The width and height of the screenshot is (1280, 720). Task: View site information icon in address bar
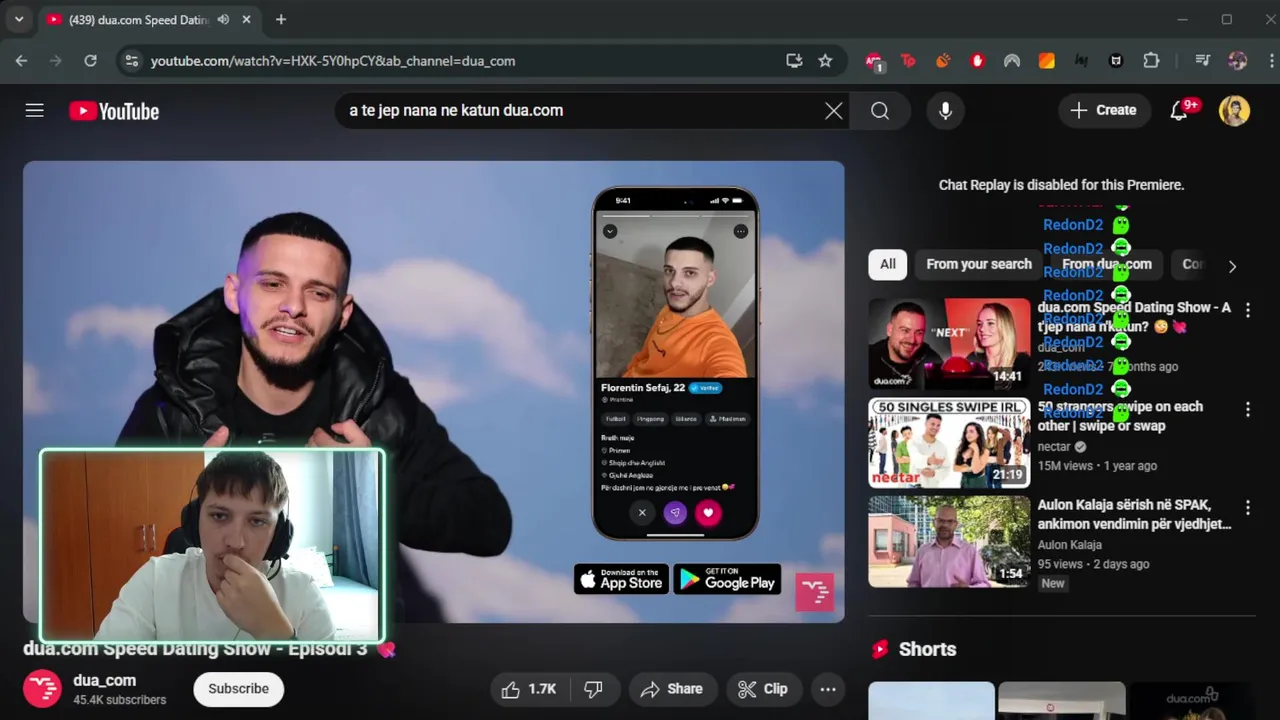[x=131, y=61]
